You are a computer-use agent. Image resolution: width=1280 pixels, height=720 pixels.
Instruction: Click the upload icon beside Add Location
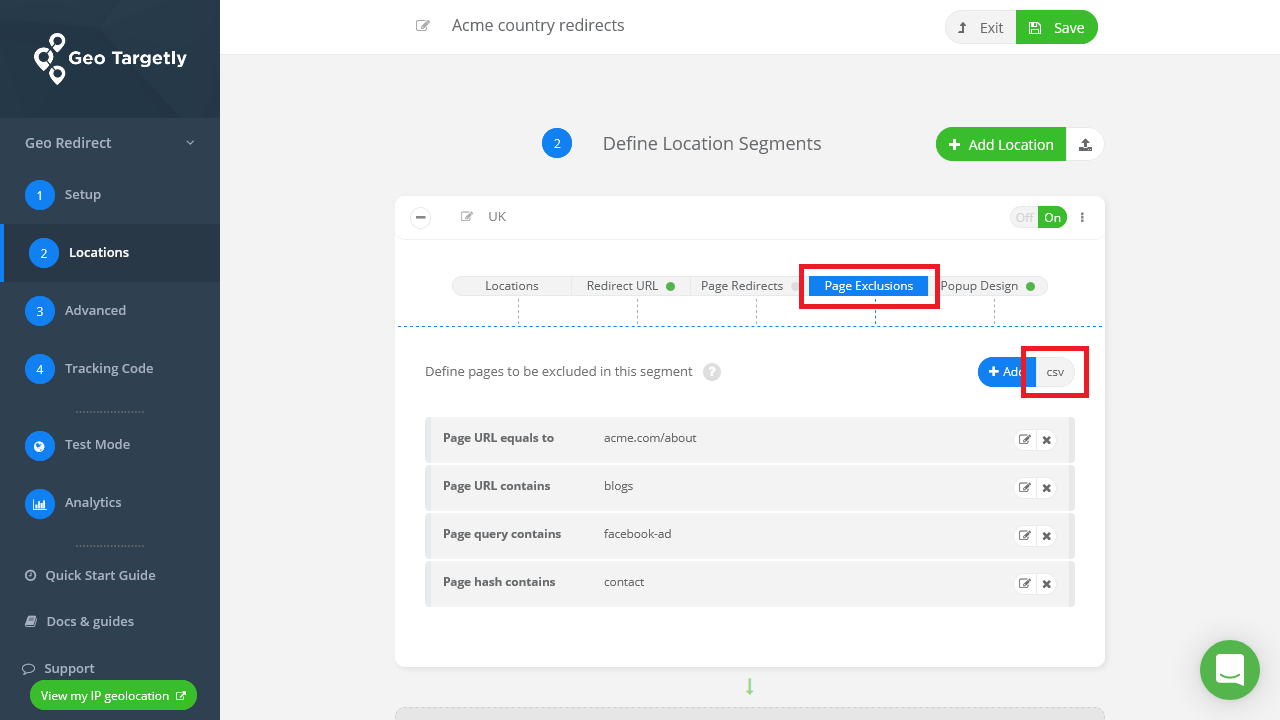pyautogui.click(x=1086, y=144)
